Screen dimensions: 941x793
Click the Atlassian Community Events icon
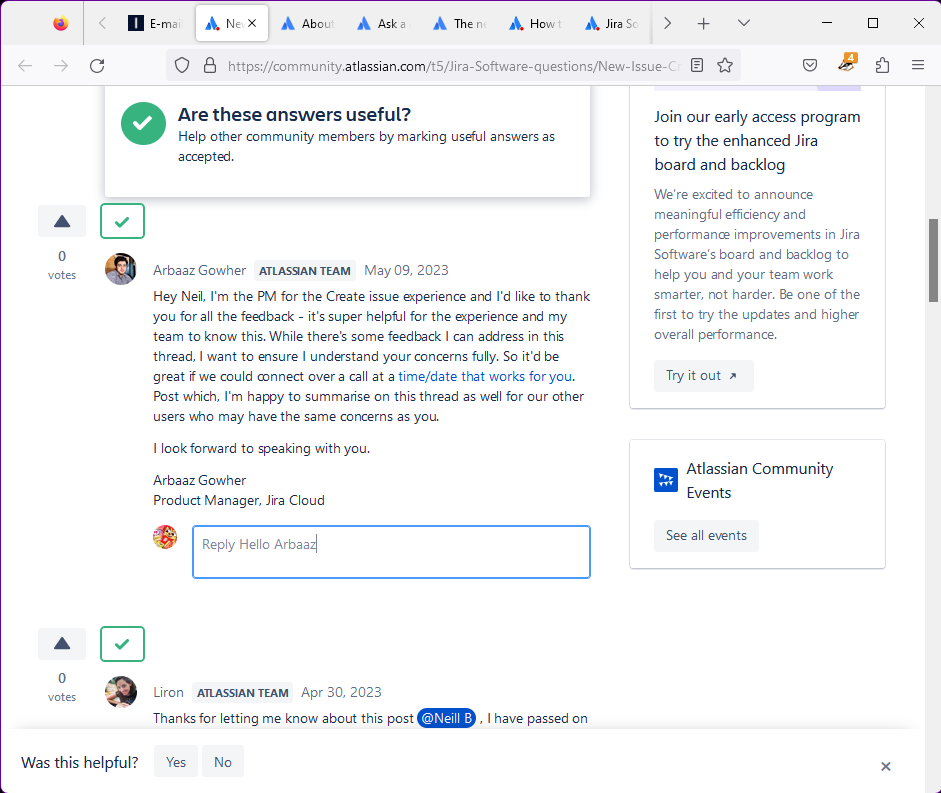point(666,480)
